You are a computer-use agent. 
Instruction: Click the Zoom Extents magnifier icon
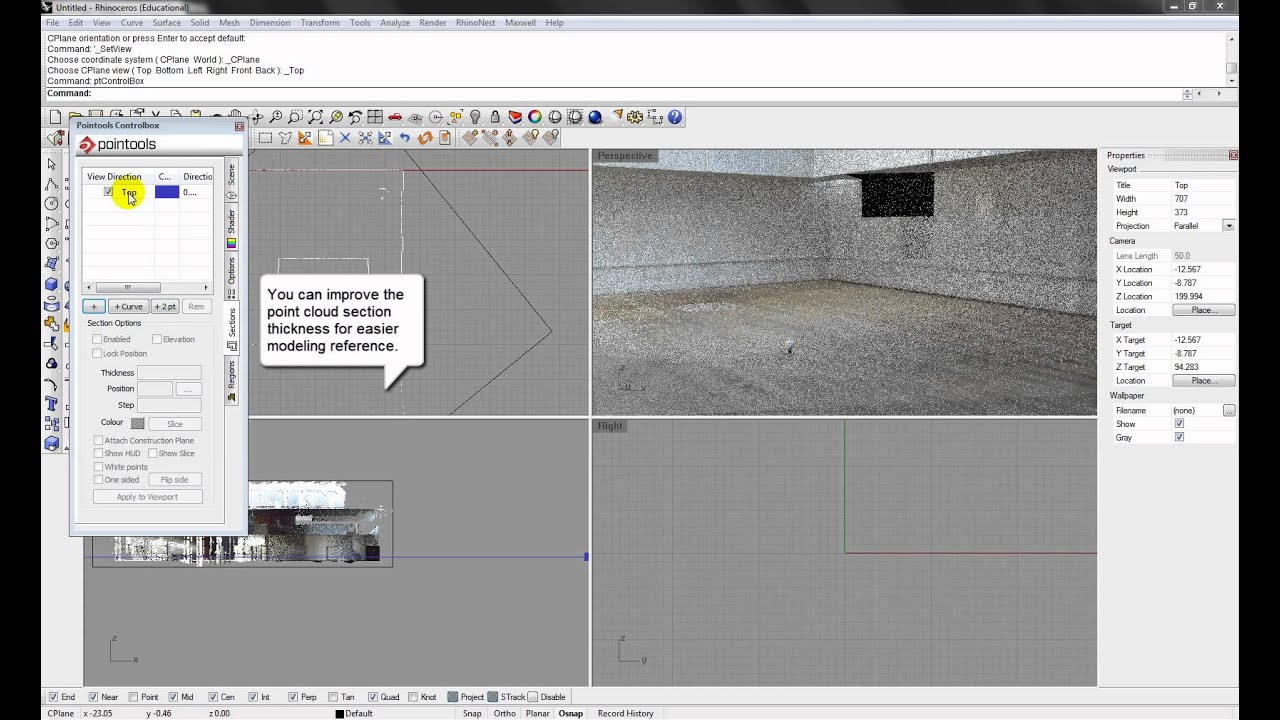point(315,118)
